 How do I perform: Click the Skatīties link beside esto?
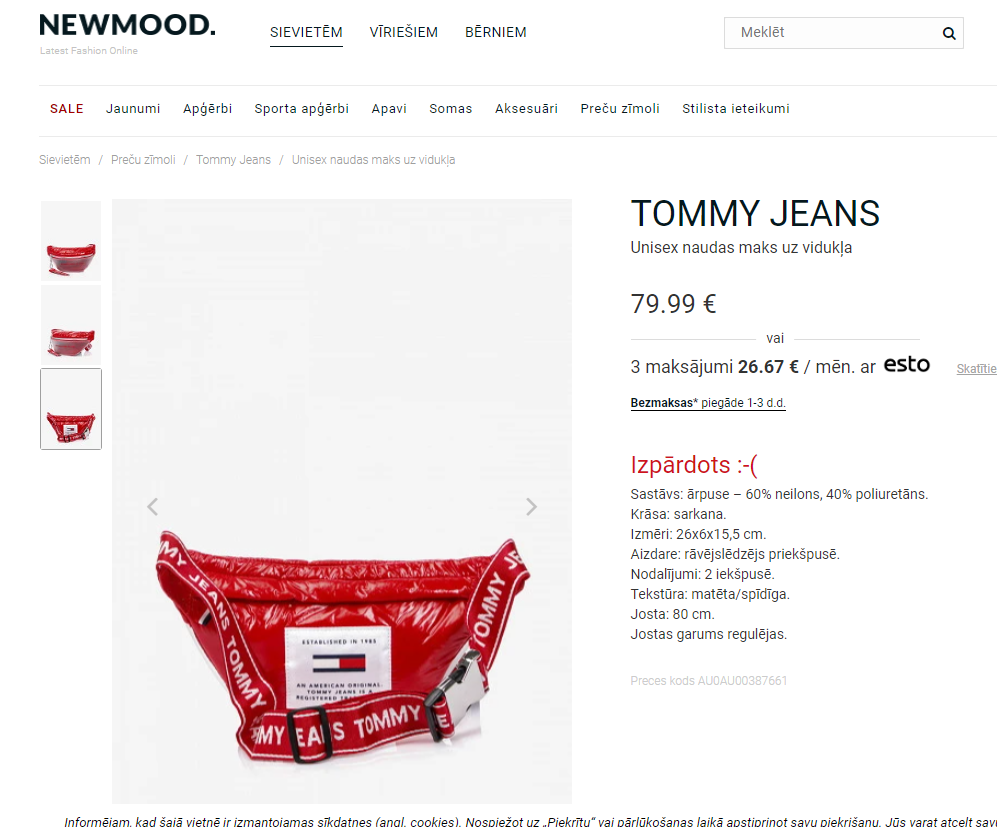pyautogui.click(x=977, y=369)
